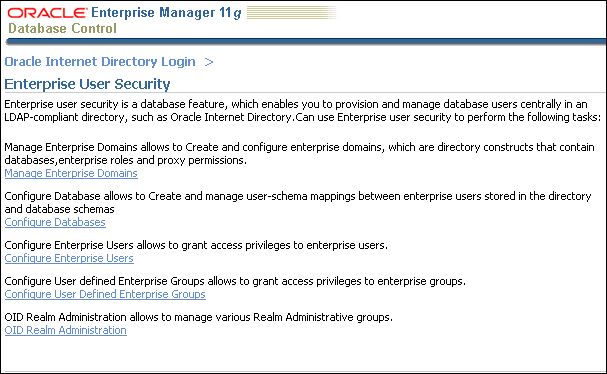
Task: Click the Manage Enterprise Domains description text
Action: (x=299, y=154)
